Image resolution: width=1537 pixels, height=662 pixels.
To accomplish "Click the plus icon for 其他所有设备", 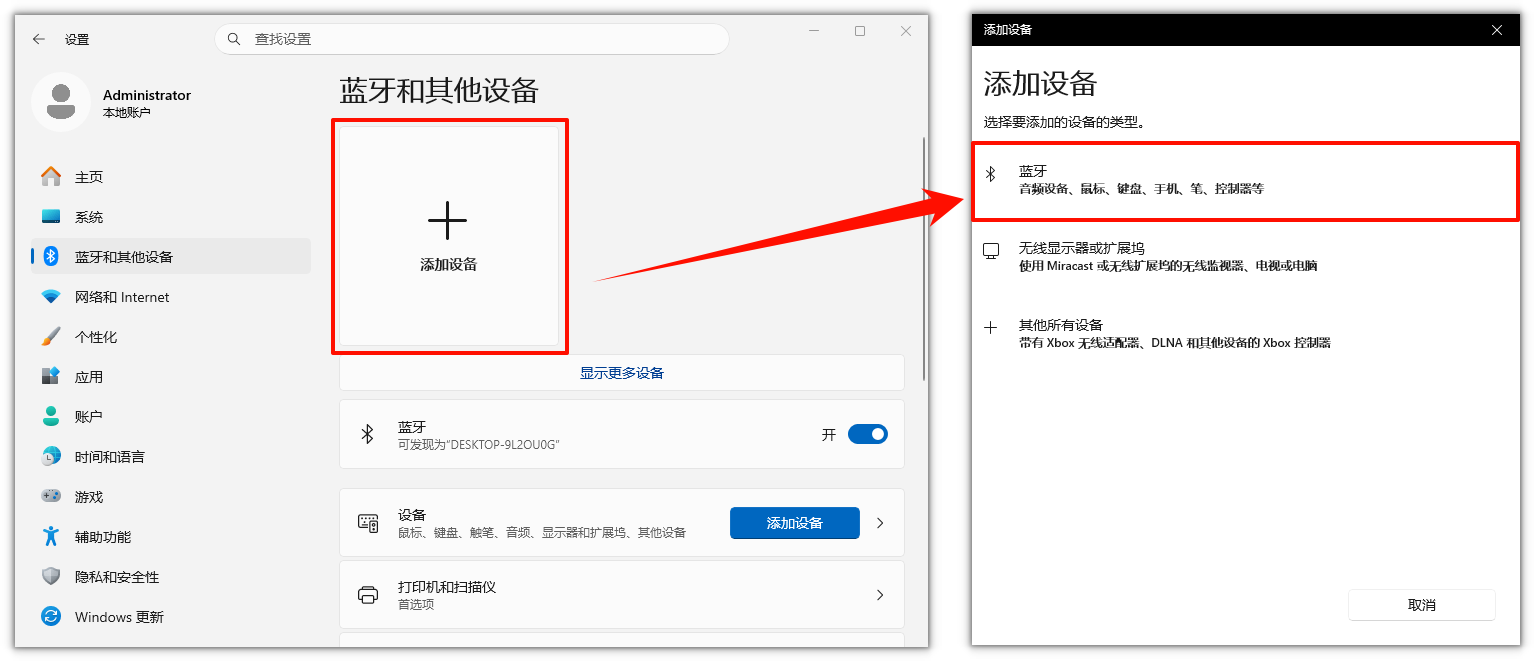I will pos(991,327).
